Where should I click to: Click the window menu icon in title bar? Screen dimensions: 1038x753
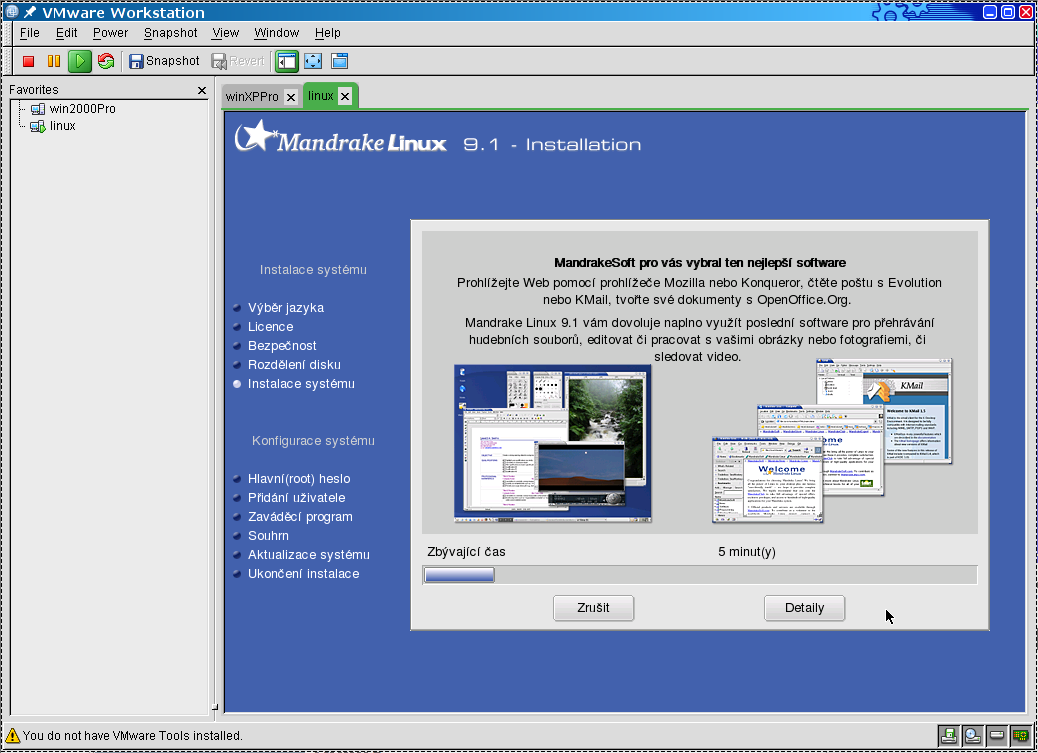pos(12,11)
